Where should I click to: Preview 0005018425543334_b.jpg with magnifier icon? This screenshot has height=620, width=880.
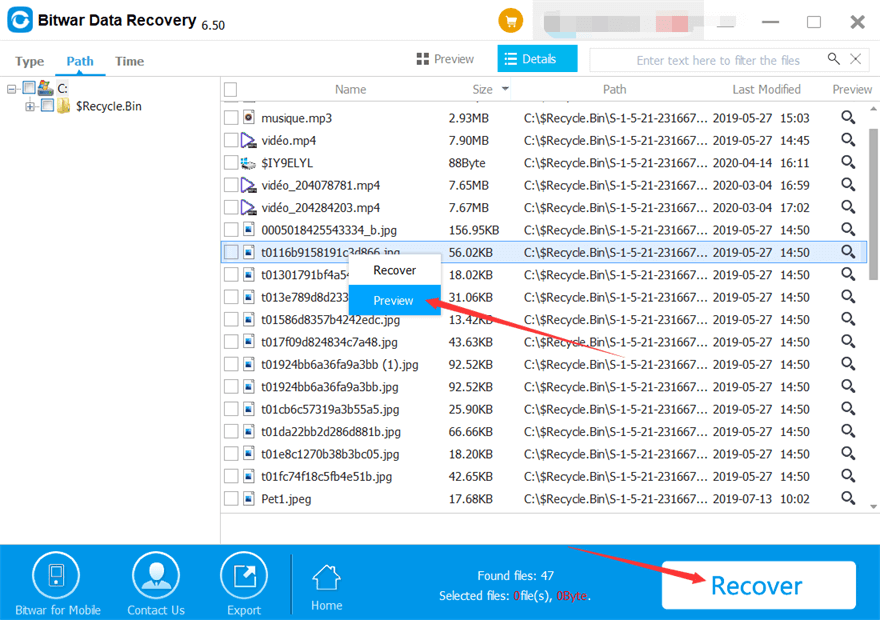pyautogui.click(x=847, y=229)
